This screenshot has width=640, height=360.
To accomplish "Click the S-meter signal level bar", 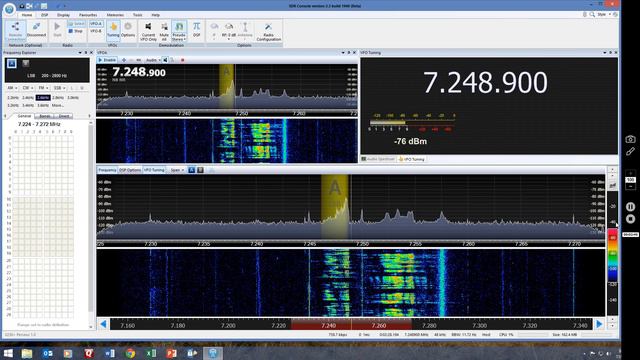I will point(411,122).
